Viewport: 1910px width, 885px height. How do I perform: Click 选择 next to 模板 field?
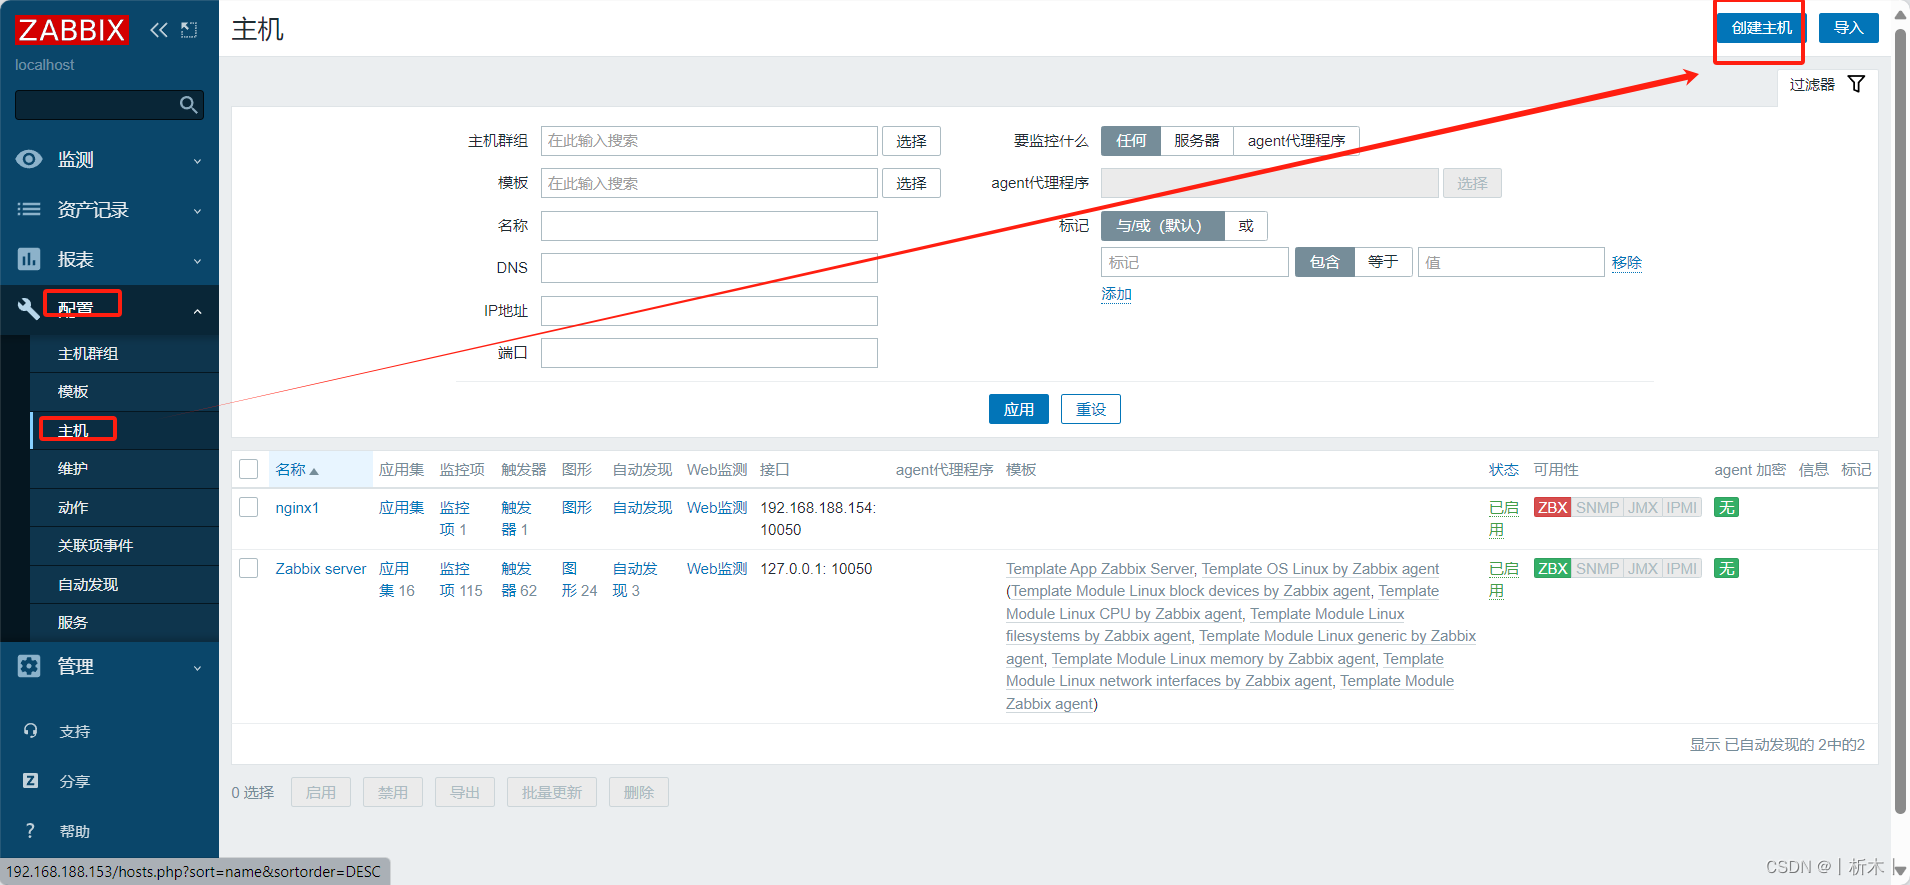click(911, 183)
